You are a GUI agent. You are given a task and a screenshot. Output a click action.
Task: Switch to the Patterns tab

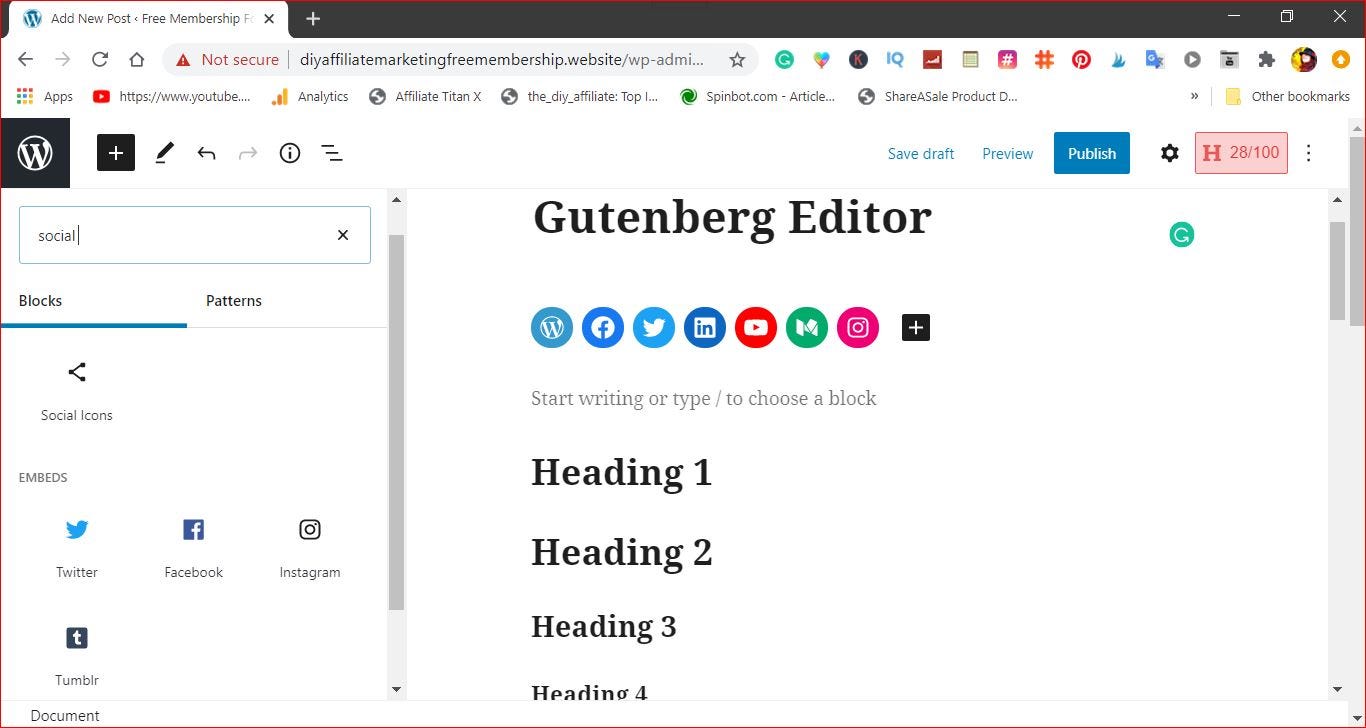pos(234,301)
